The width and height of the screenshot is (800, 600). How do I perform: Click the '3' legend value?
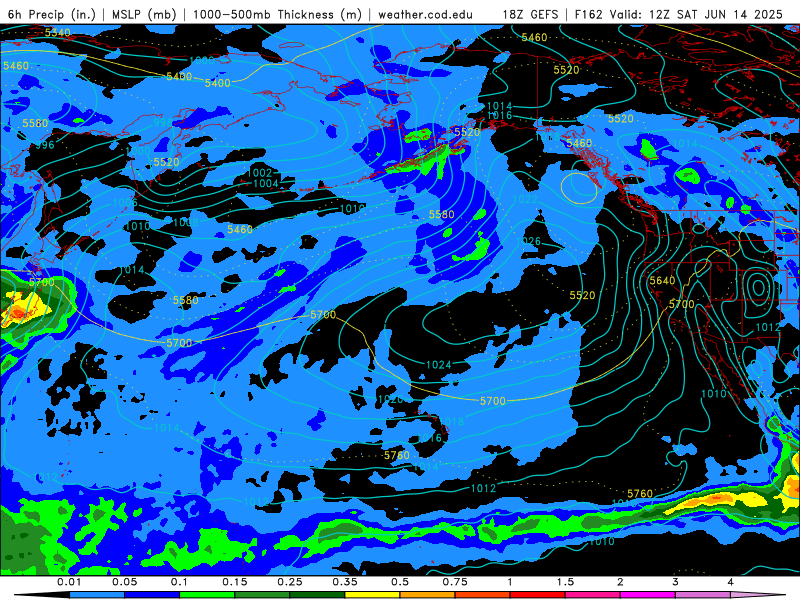[x=676, y=582]
